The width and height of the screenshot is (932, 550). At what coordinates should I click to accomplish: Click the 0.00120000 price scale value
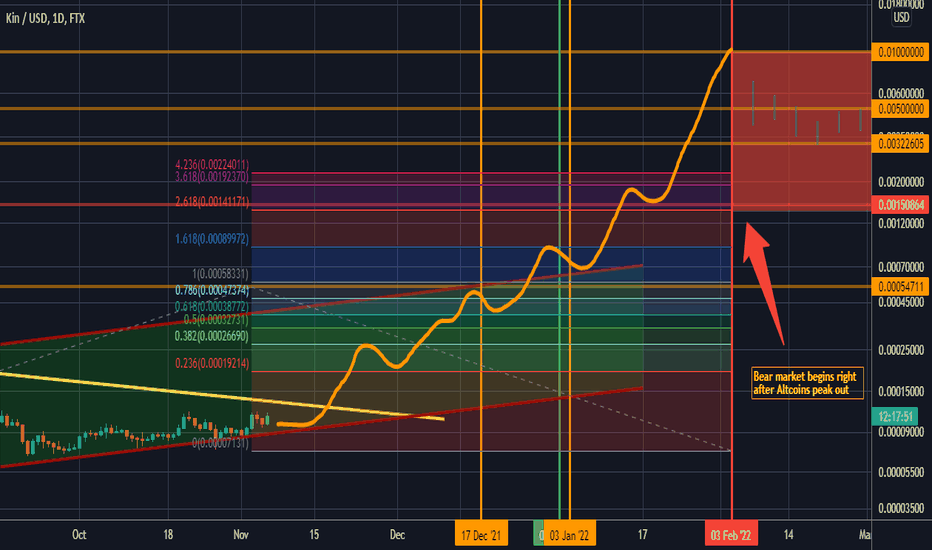[901, 224]
